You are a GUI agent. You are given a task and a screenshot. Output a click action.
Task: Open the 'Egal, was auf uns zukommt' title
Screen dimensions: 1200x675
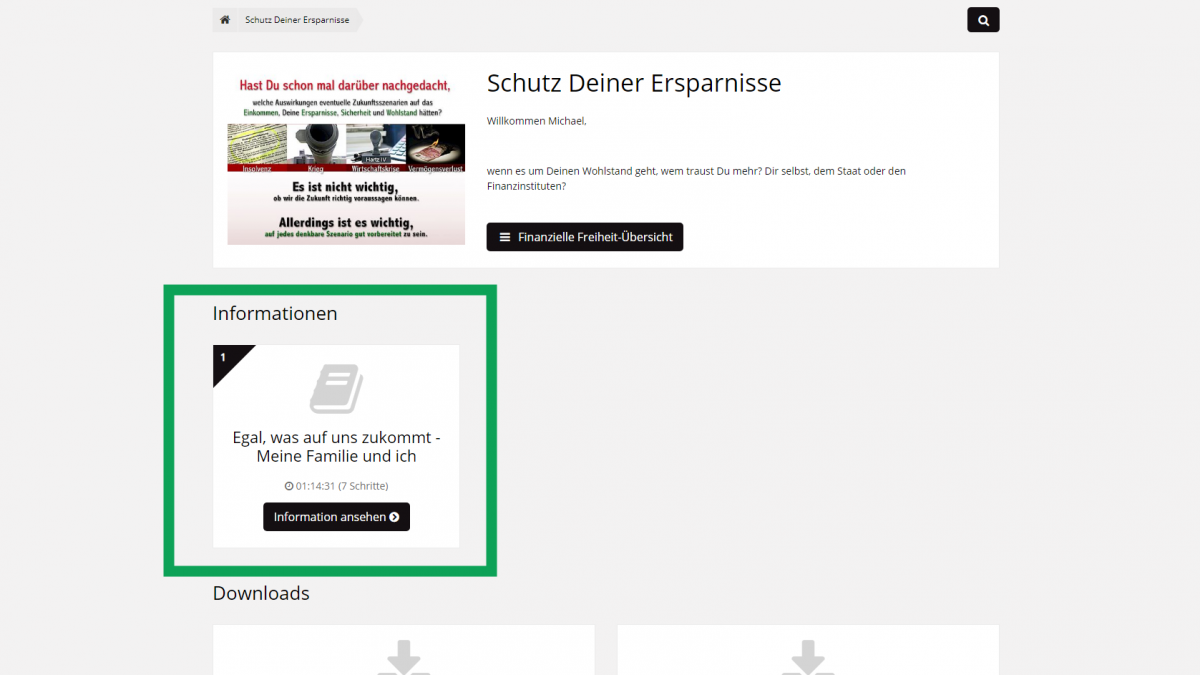click(x=336, y=447)
